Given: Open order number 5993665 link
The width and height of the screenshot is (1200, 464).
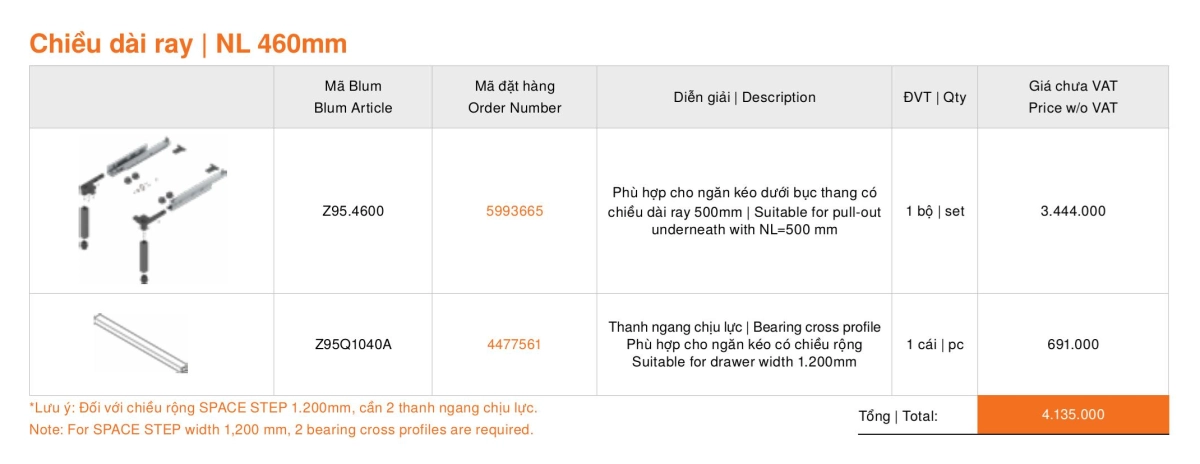Looking at the screenshot, I should tap(514, 211).
